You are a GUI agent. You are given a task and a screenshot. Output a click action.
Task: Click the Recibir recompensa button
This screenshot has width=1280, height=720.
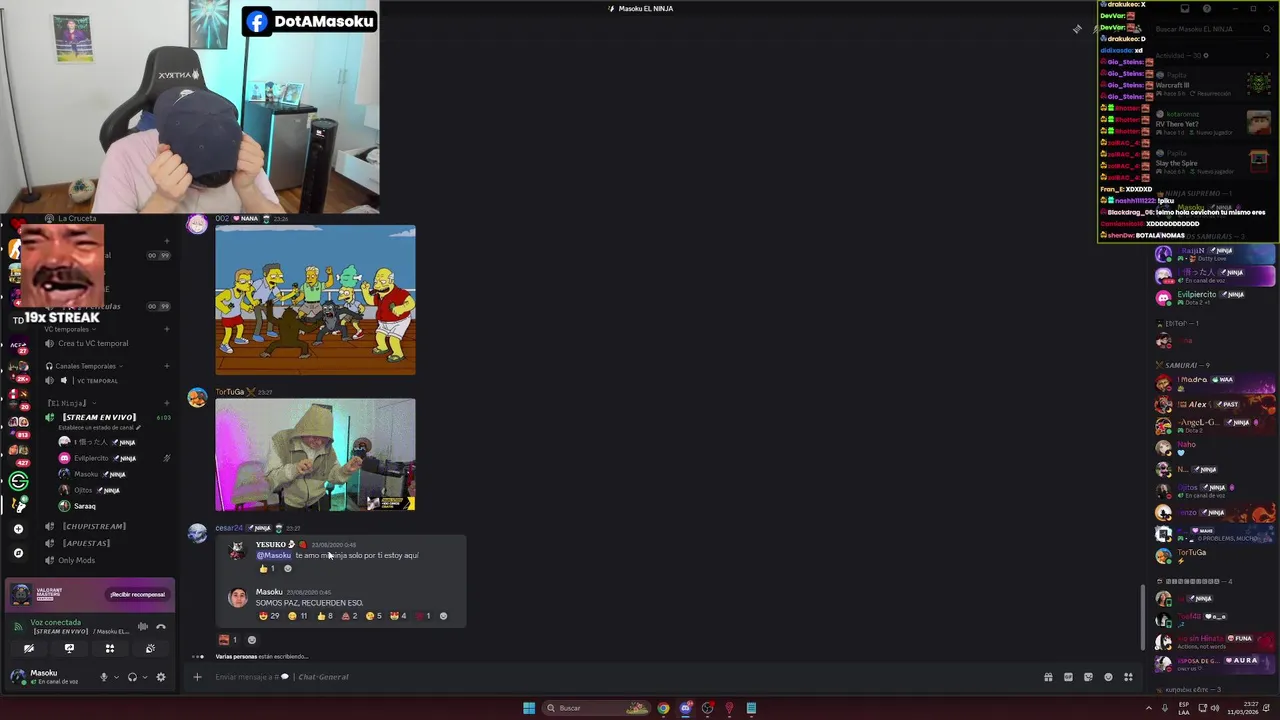138,594
